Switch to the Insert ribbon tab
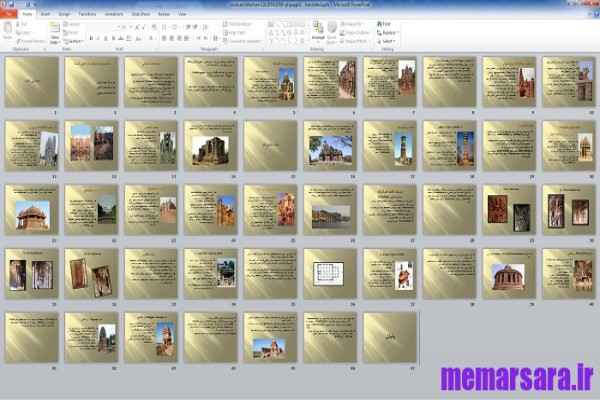This screenshot has width=600, height=400. [45, 15]
